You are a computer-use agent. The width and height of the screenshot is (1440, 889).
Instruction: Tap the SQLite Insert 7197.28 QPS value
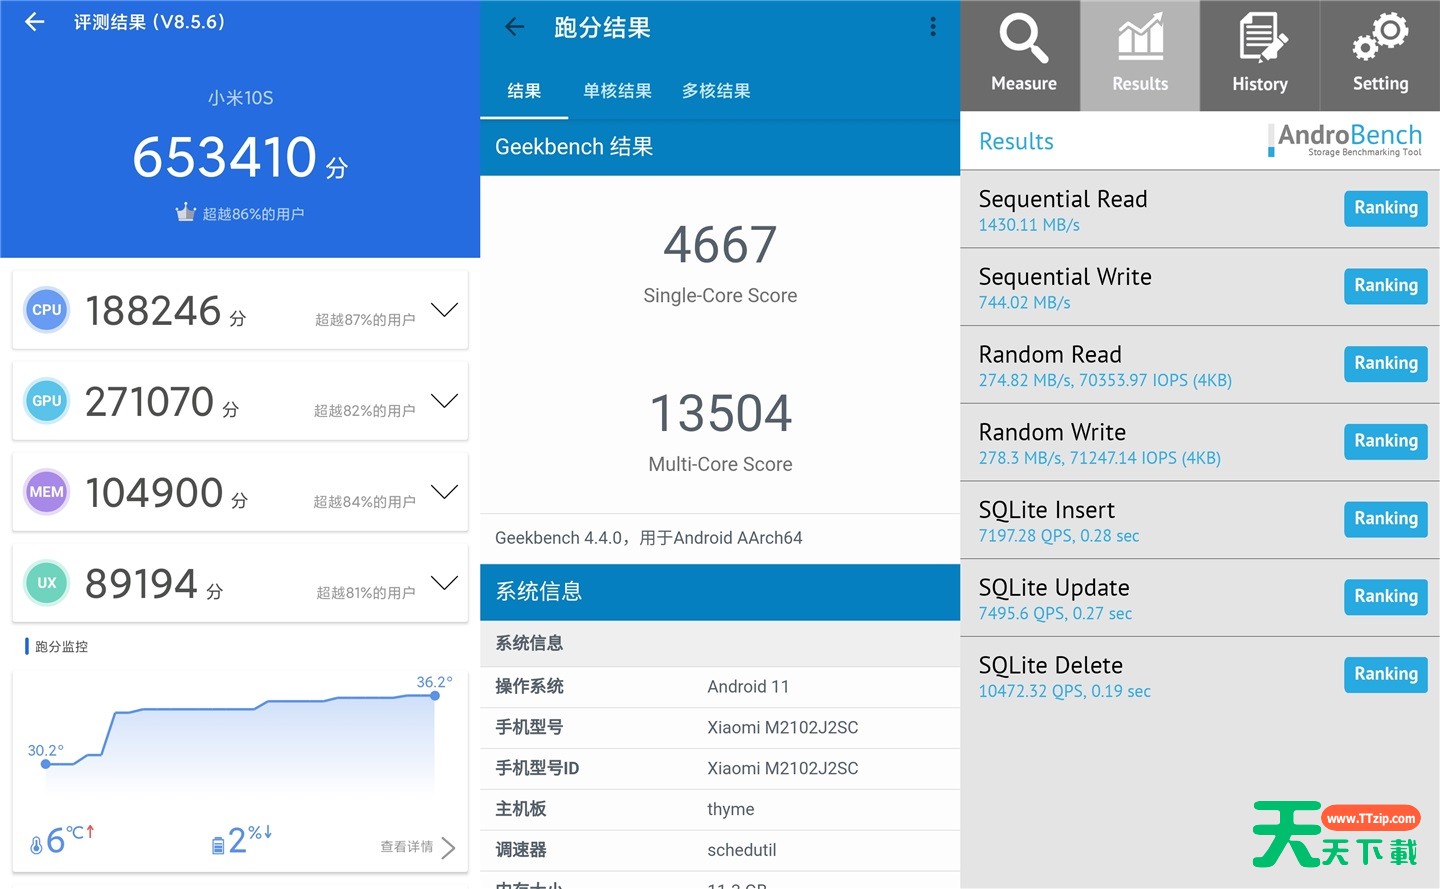[1058, 536]
